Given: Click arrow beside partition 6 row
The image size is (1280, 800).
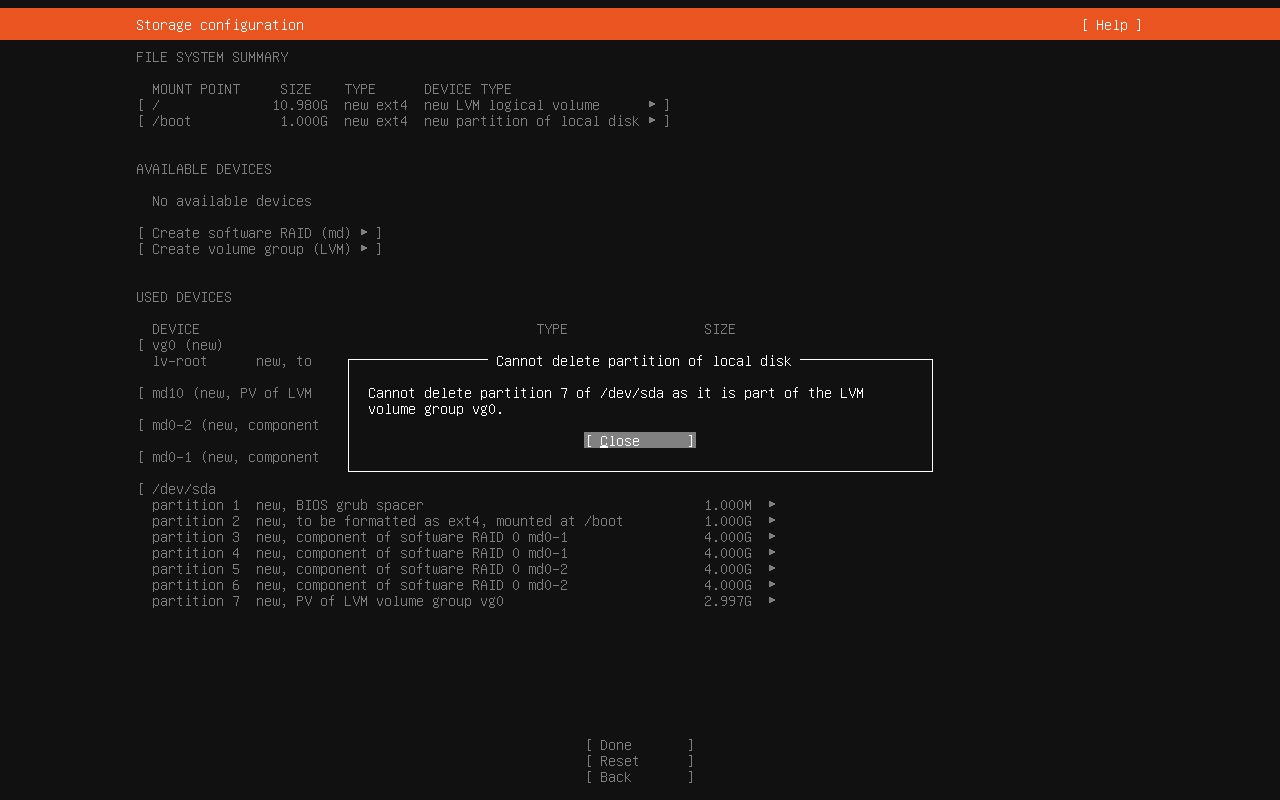Looking at the screenshot, I should click(772, 585).
